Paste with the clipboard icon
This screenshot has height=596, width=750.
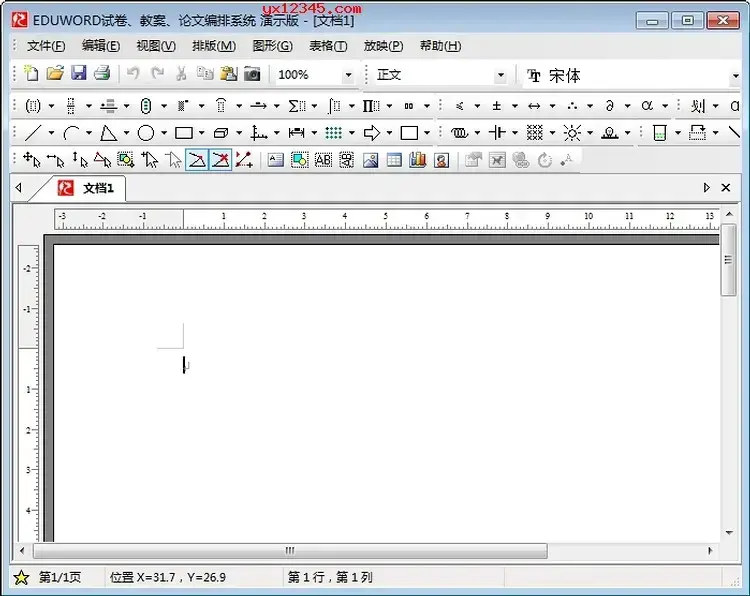point(229,74)
